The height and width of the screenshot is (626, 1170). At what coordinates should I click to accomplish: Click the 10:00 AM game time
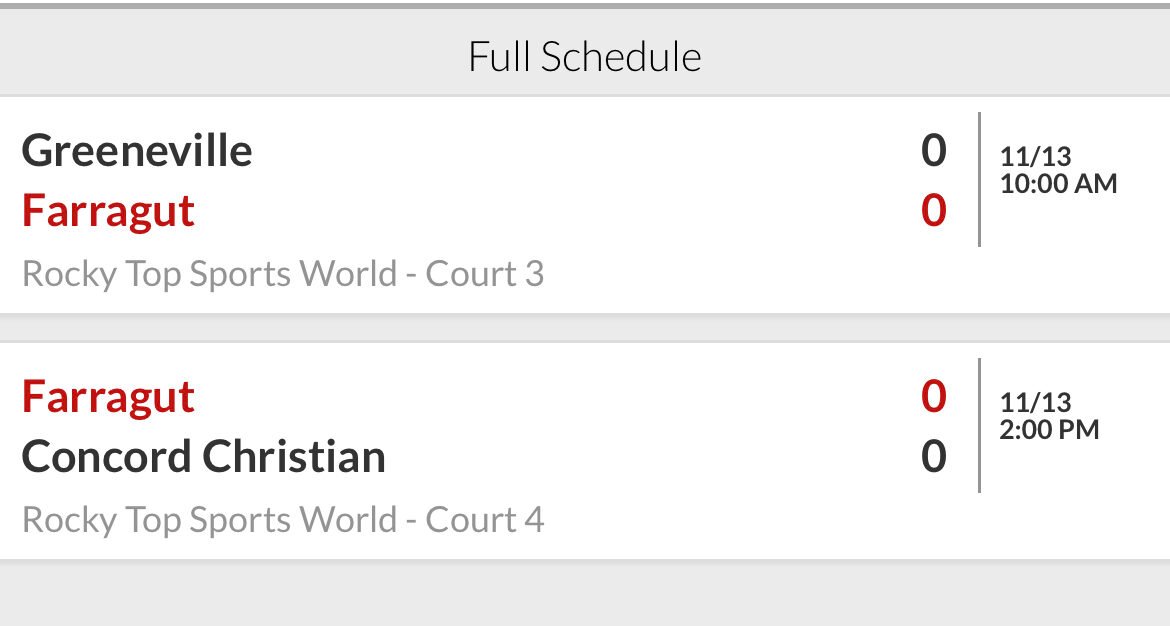pos(1058,183)
